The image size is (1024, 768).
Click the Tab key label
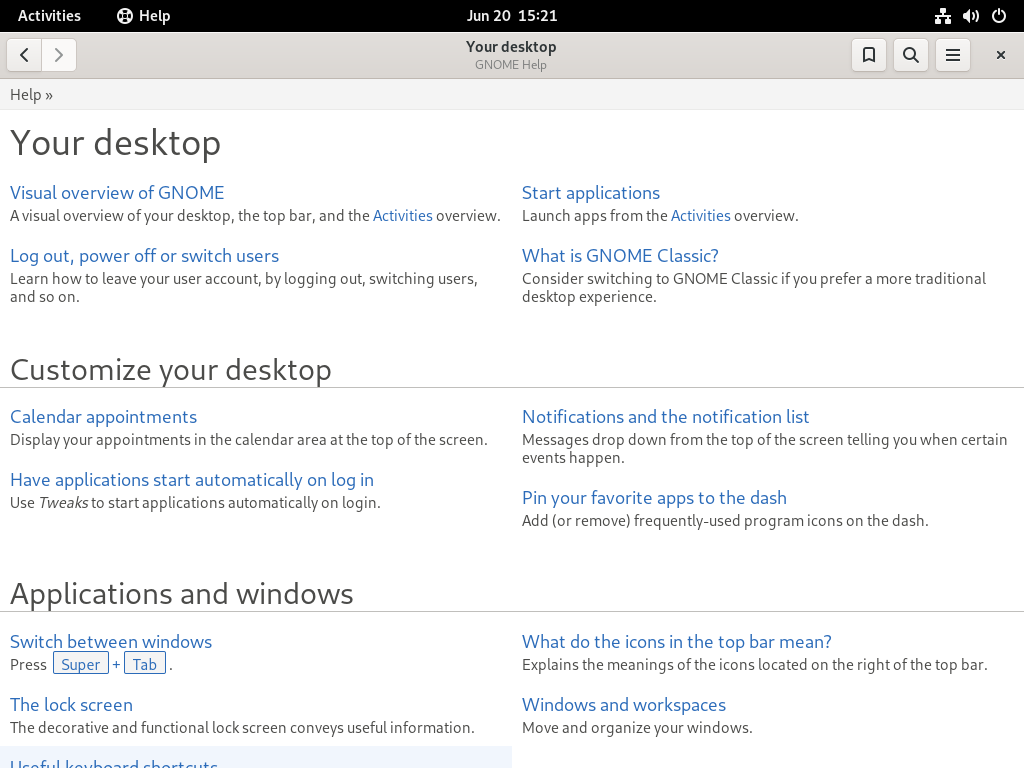[145, 664]
